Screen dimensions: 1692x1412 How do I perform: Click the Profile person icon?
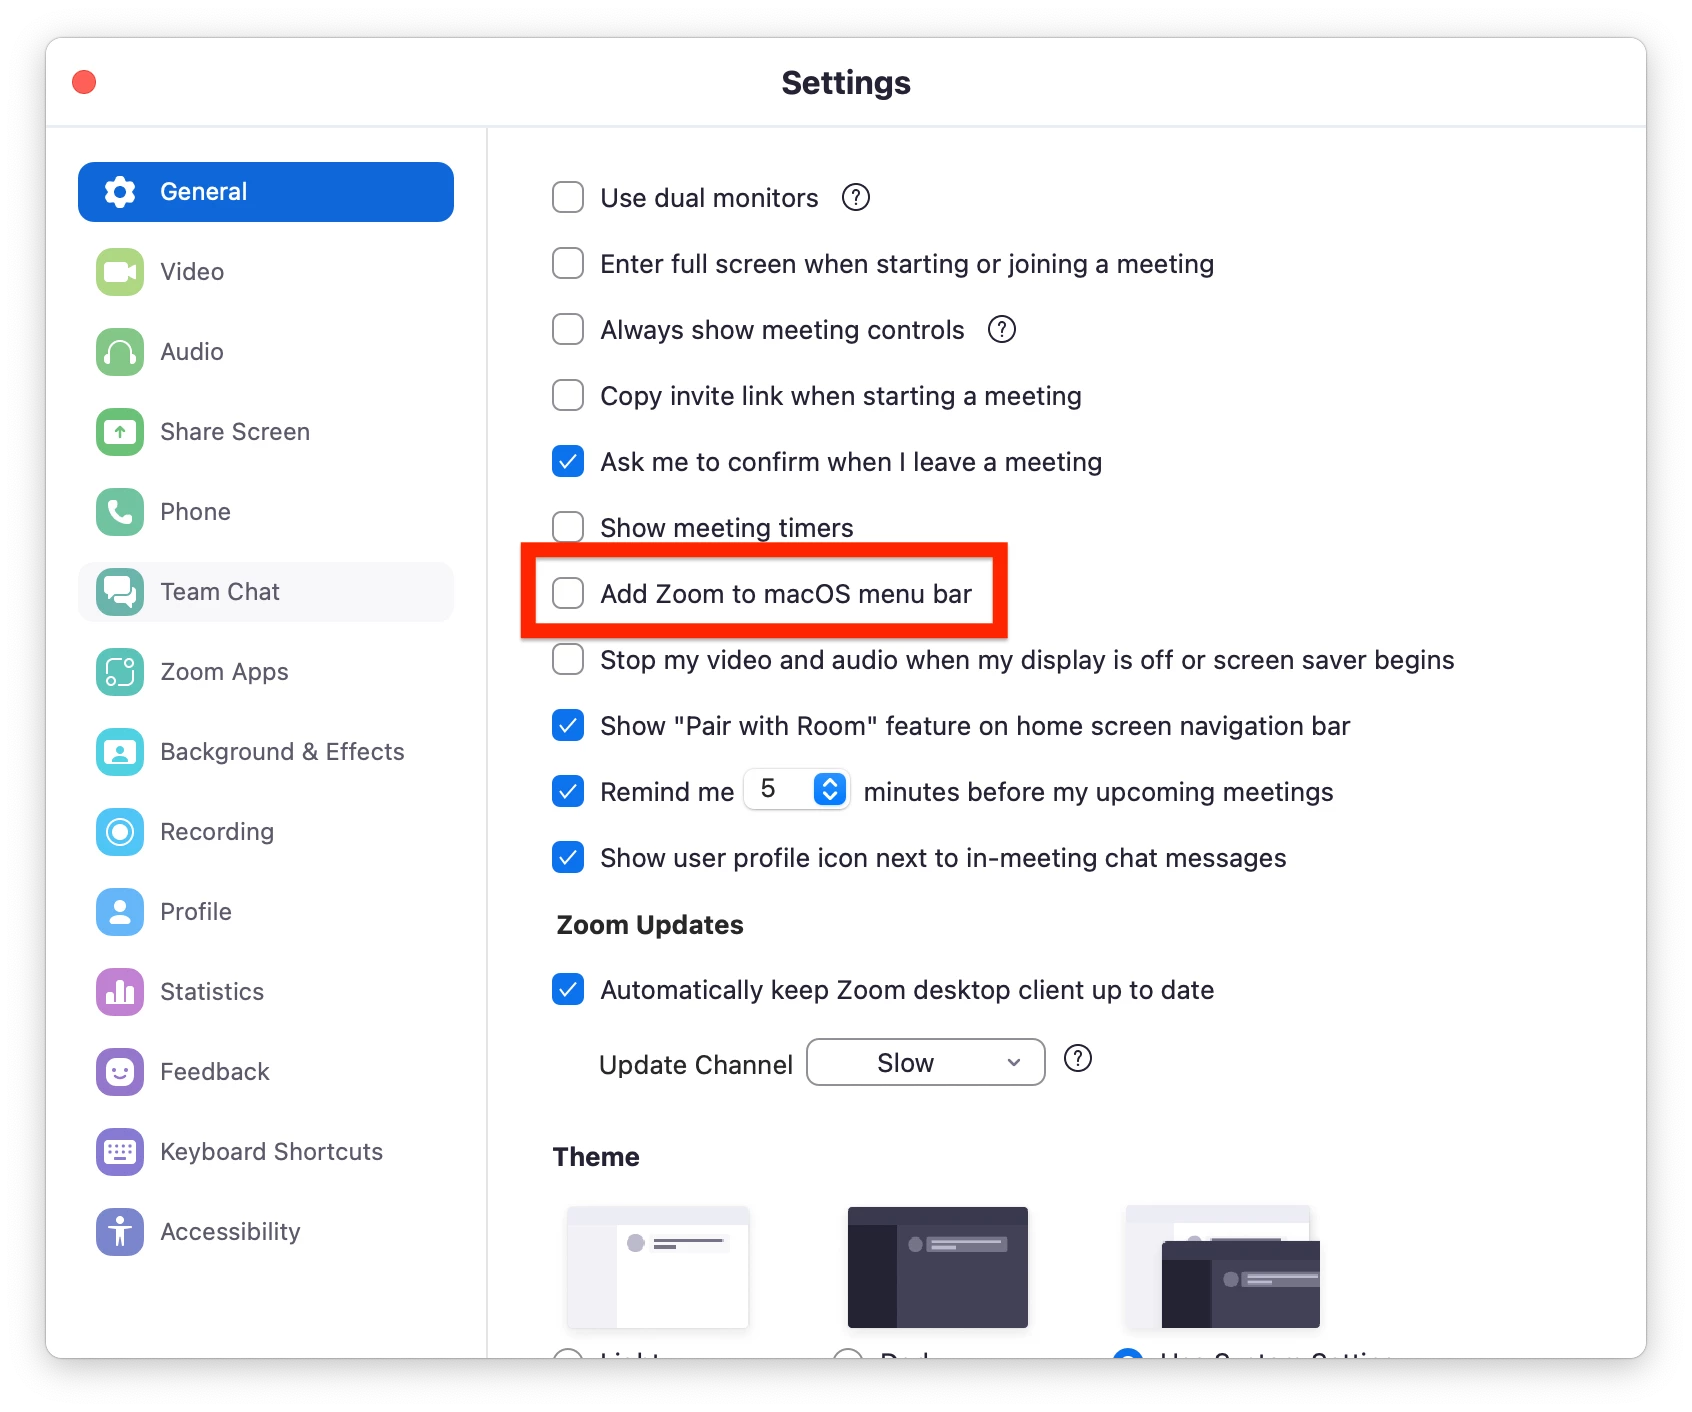pos(120,912)
